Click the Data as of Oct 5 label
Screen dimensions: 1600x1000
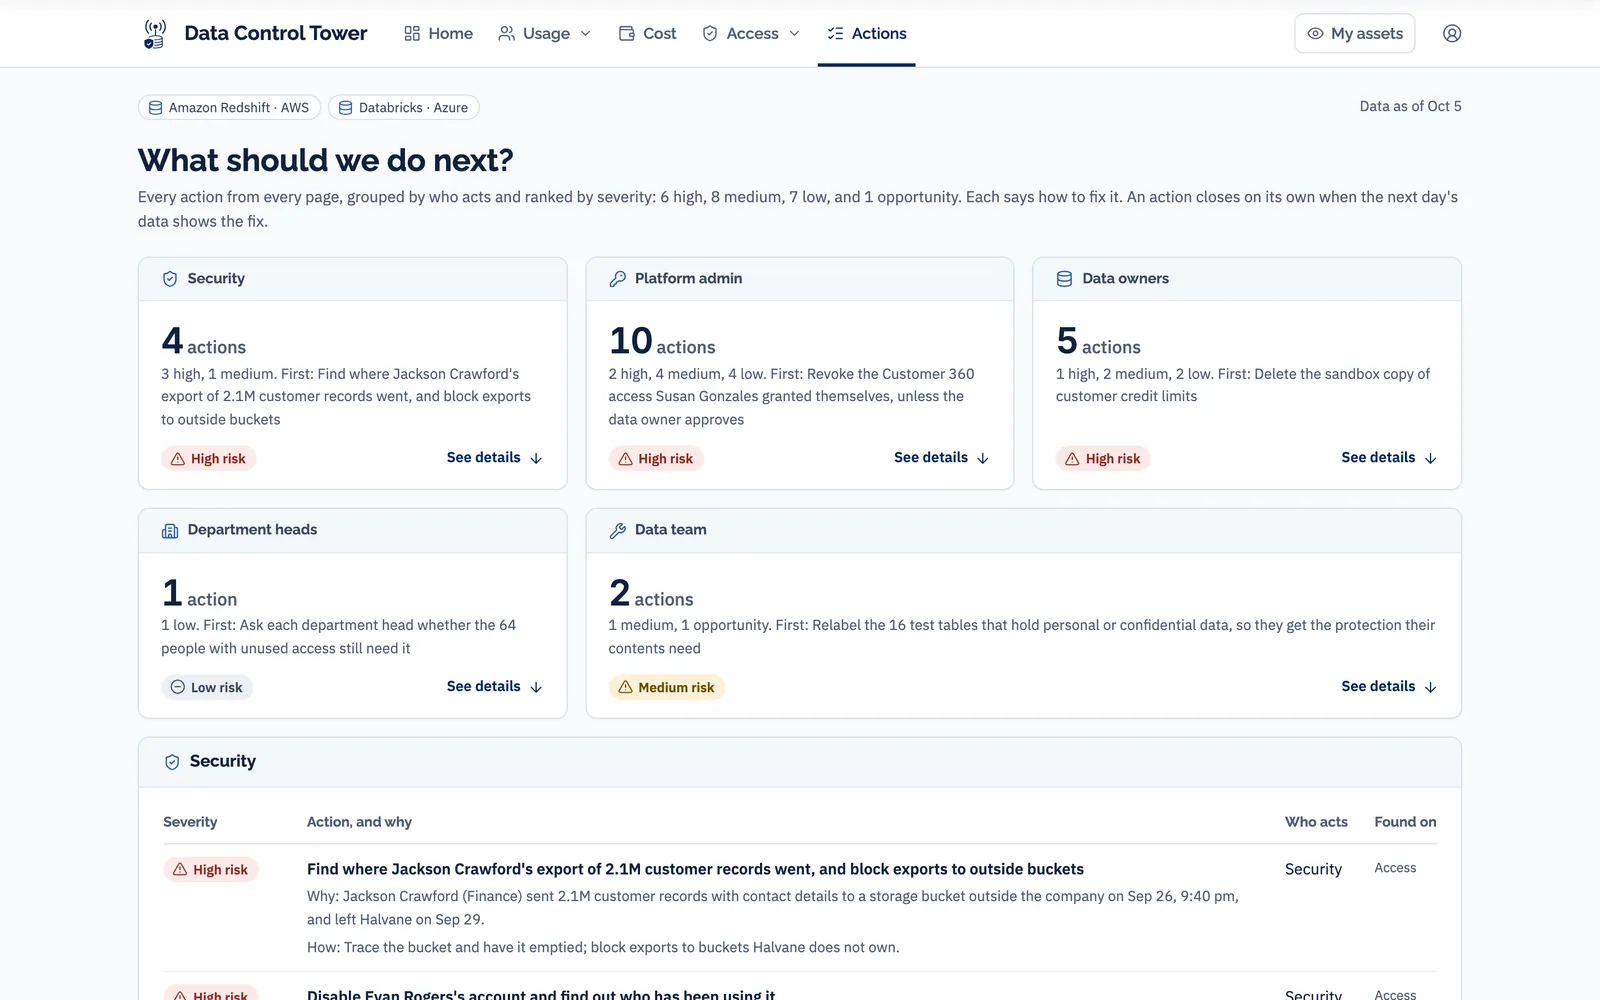point(1410,106)
